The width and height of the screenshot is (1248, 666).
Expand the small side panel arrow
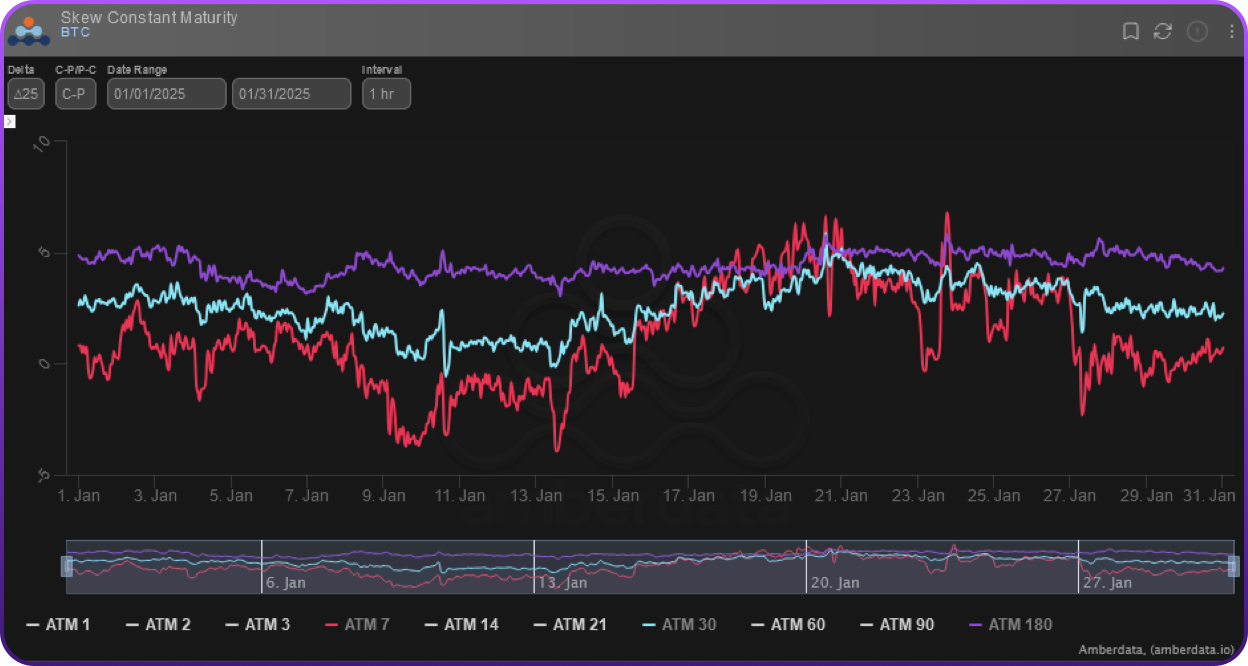(x=9, y=121)
